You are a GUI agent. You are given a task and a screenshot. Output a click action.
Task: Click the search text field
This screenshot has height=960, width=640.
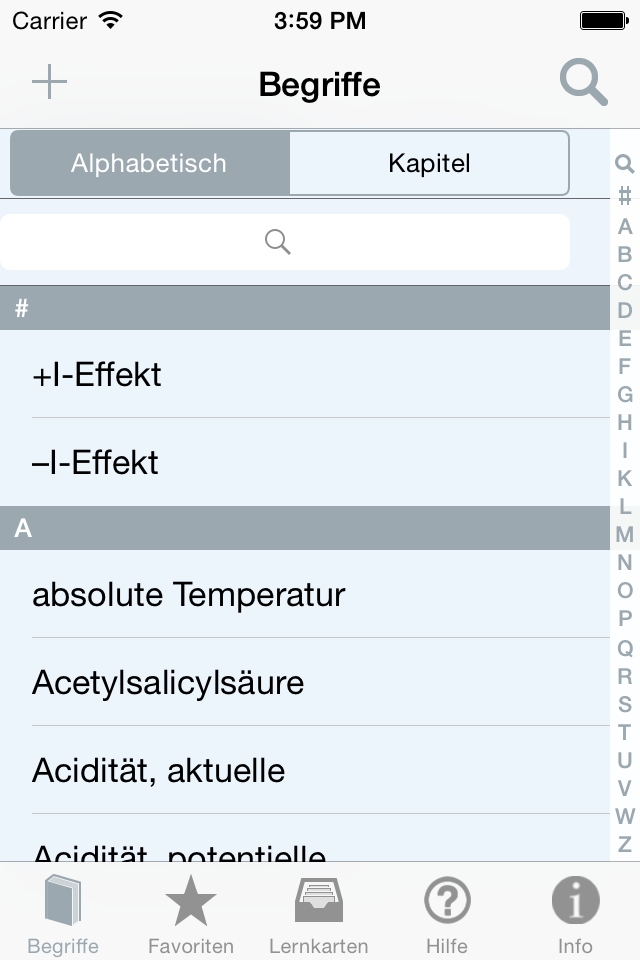(285, 242)
